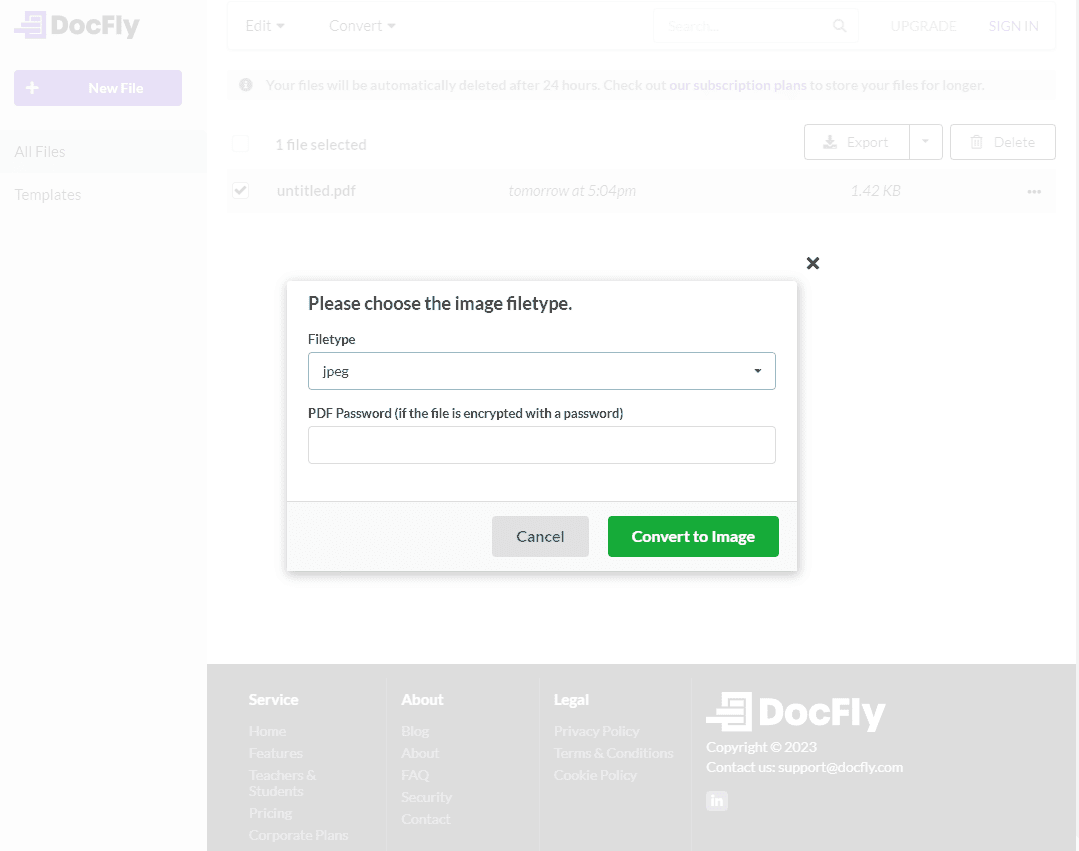Toggle the select-all files checkbox
The height and width of the screenshot is (851, 1079).
click(240, 144)
